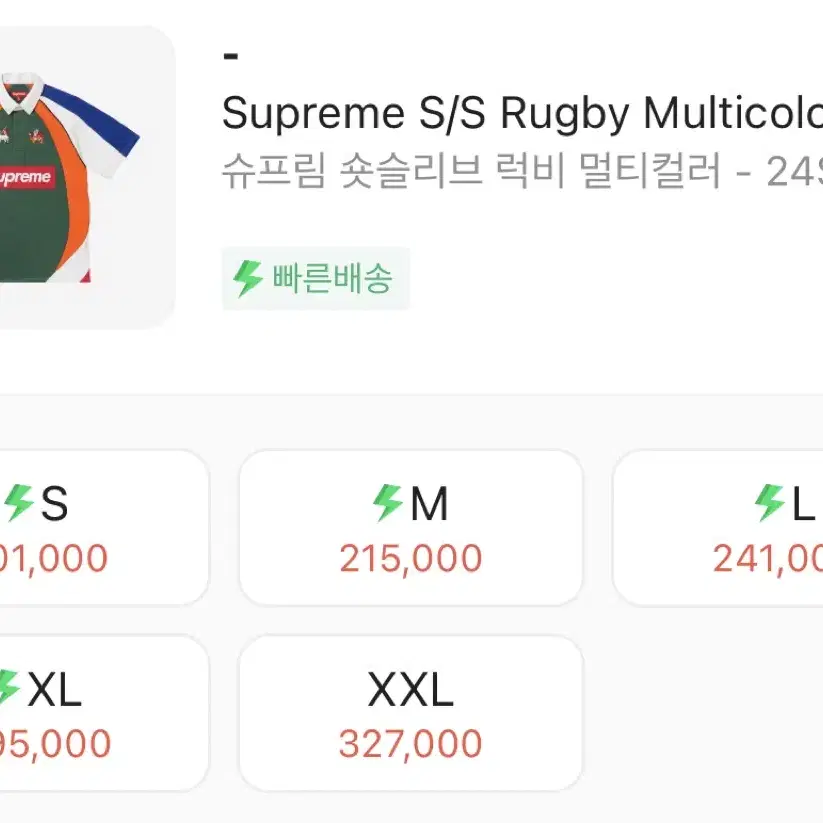Click the lightning icon beside size L

point(769,503)
